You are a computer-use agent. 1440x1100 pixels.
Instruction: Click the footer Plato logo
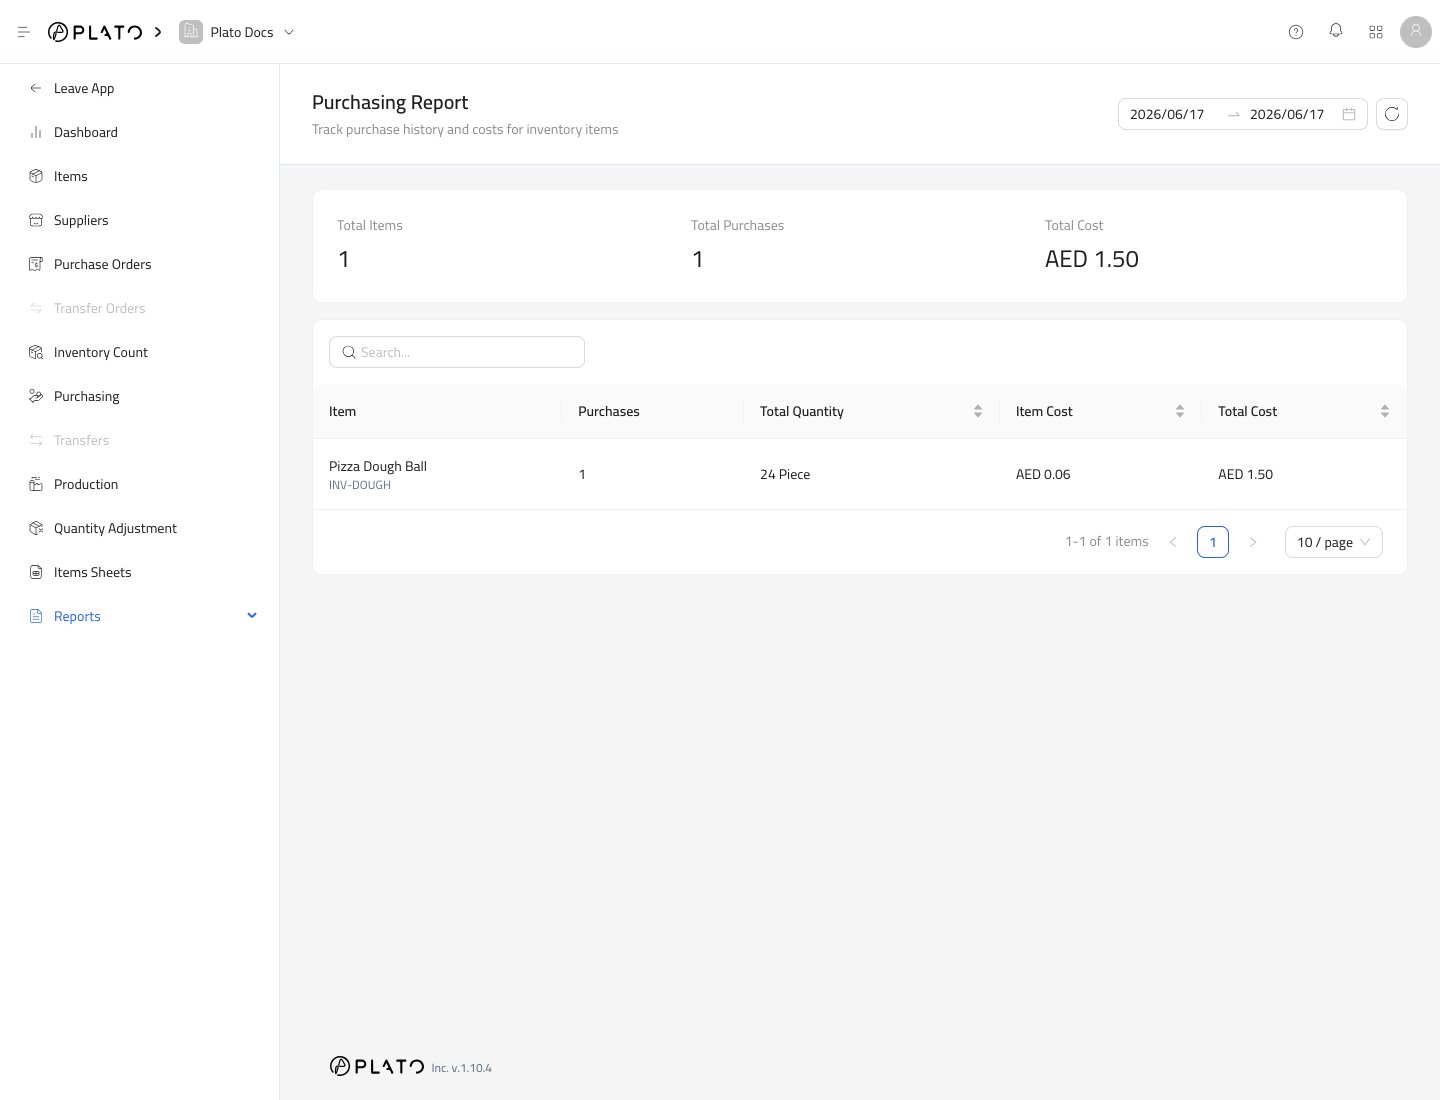click(x=377, y=1066)
